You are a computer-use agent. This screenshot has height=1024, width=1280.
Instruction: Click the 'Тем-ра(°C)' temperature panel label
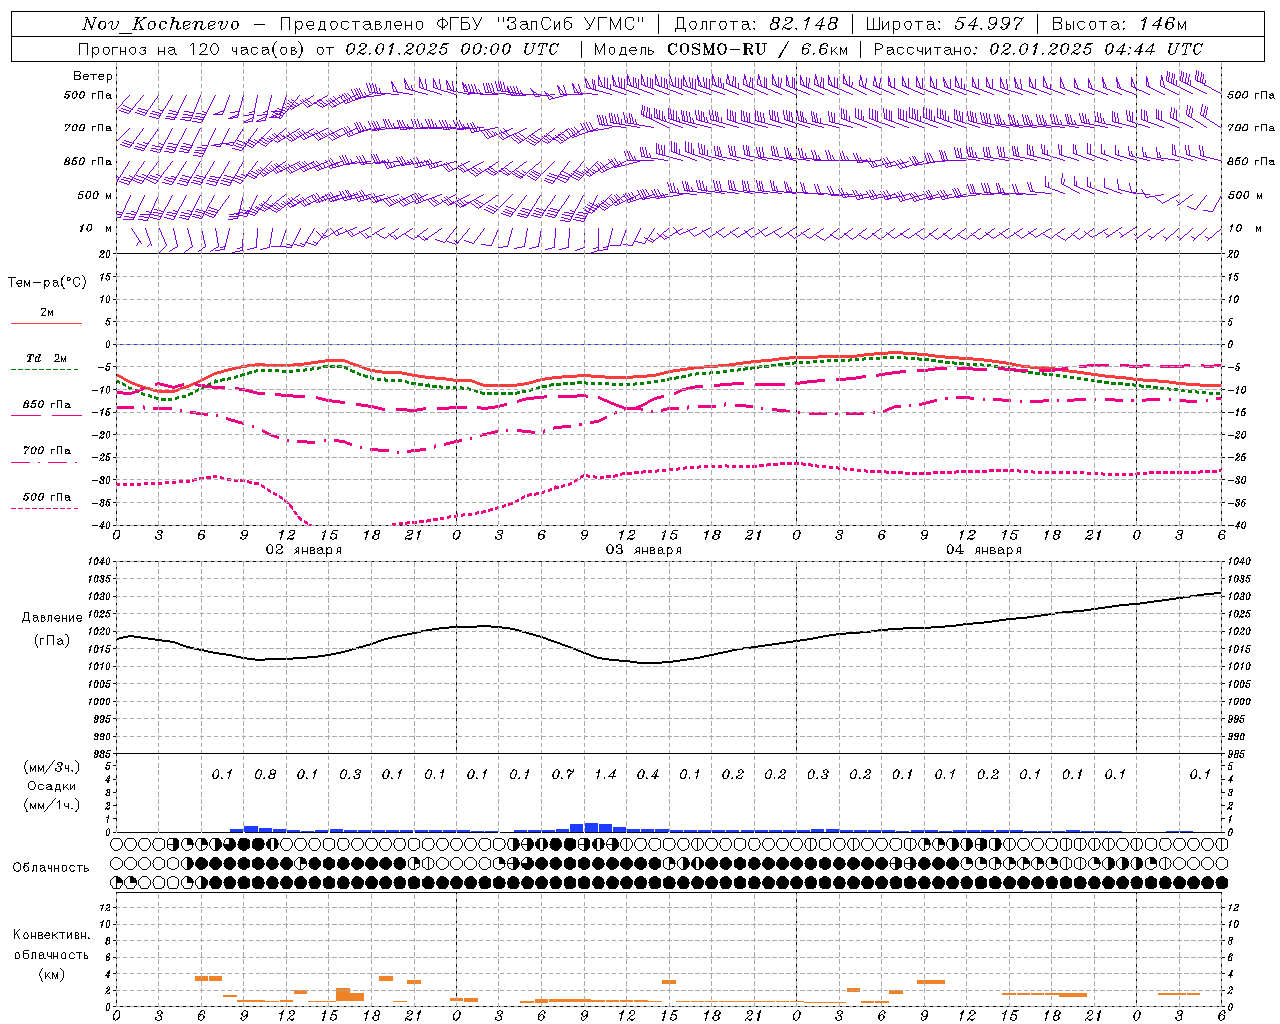click(x=47, y=283)
